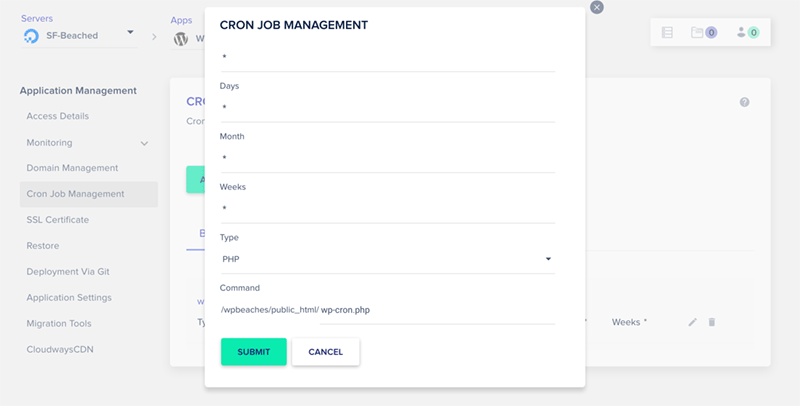This screenshot has height=406, width=800.
Task: Submit the cron job form
Action: [254, 352]
